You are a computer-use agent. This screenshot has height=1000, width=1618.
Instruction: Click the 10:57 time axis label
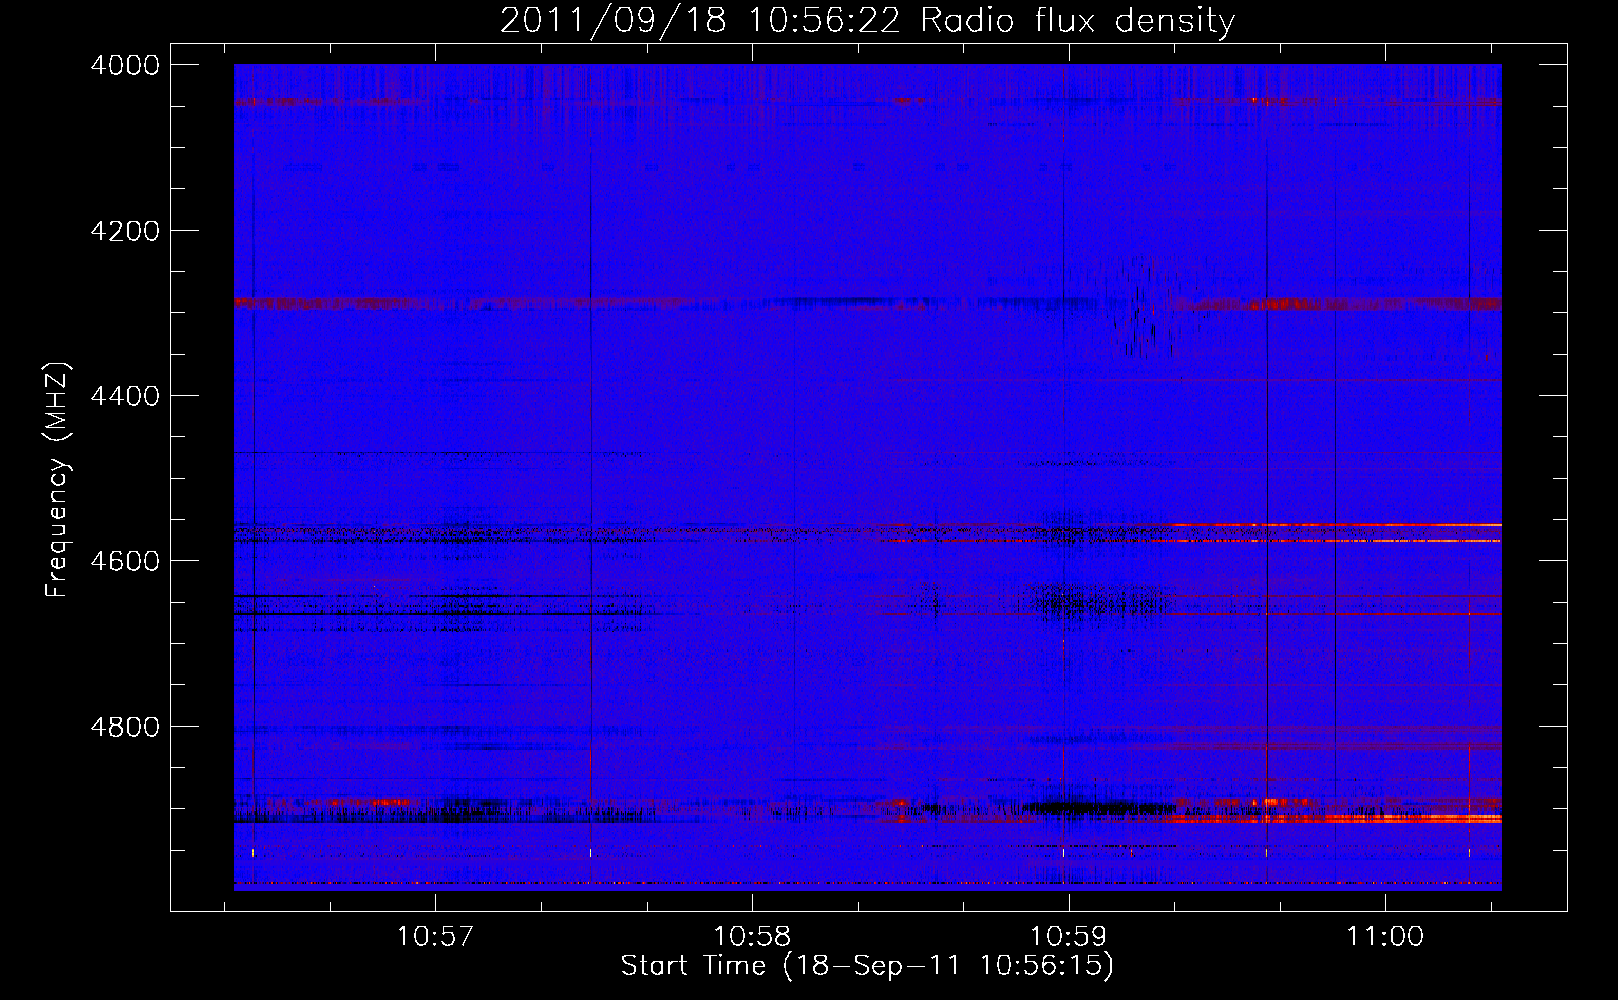[x=434, y=936]
